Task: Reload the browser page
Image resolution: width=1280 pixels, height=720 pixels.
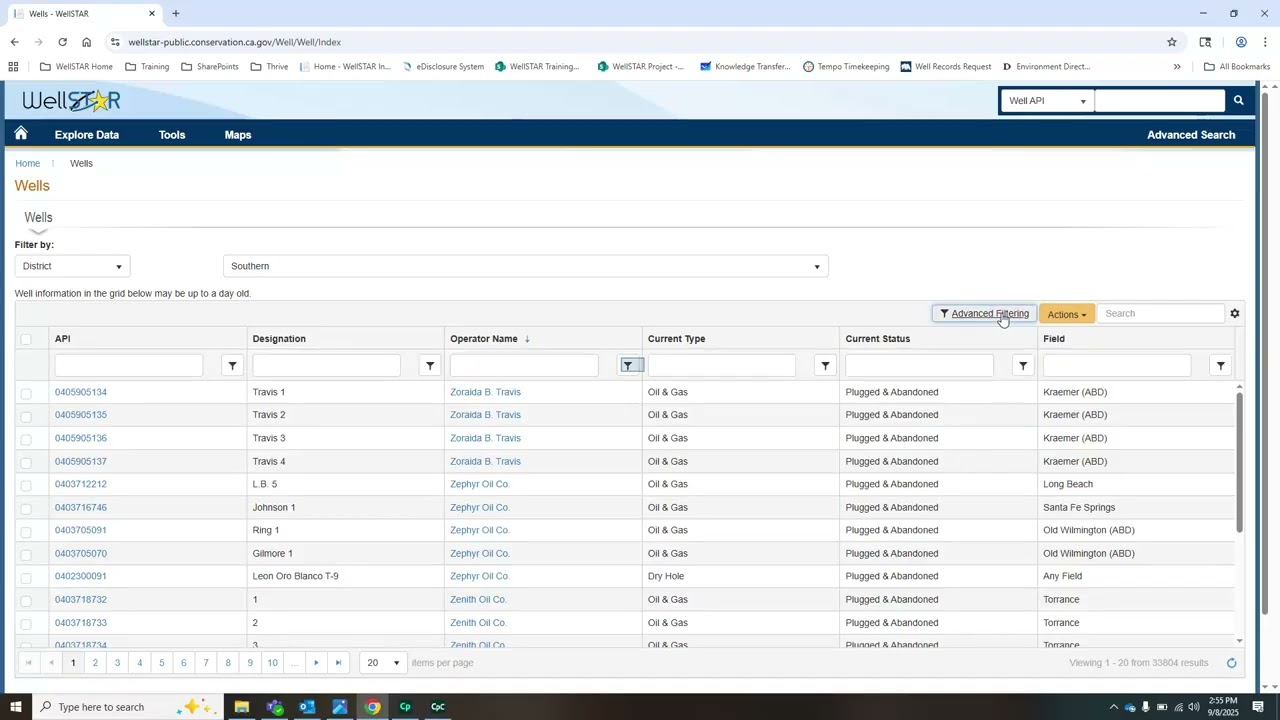Action: pyautogui.click(x=62, y=42)
